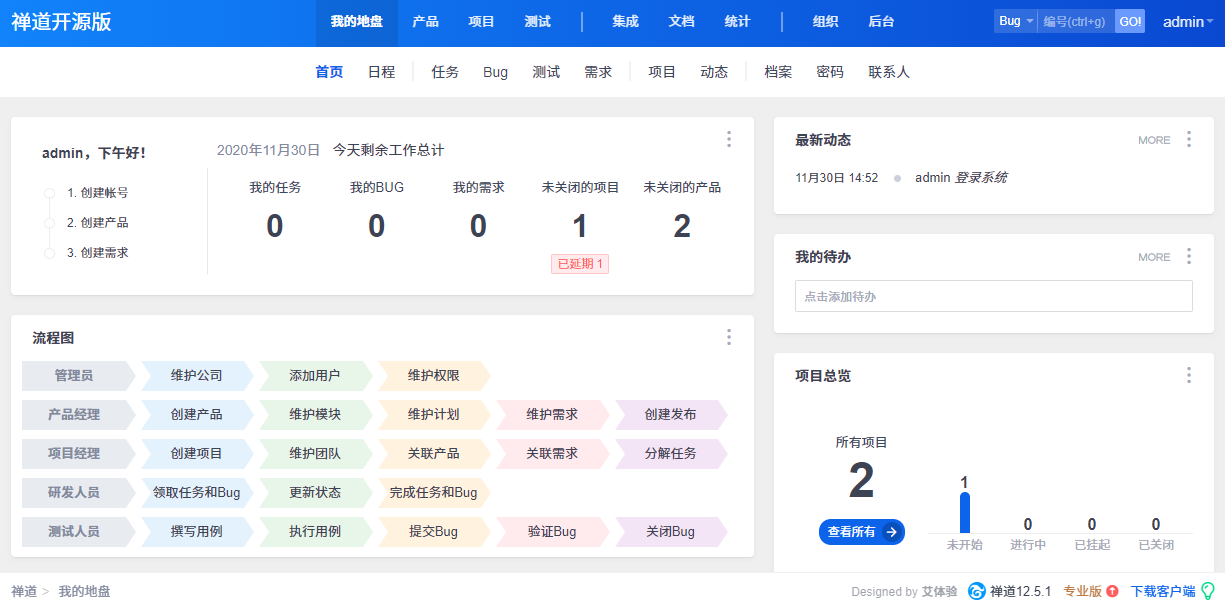Viewport: 1225px width, 607px height.
Task: Click the 领取任务和Bug flowchart step
Action: 197,492
